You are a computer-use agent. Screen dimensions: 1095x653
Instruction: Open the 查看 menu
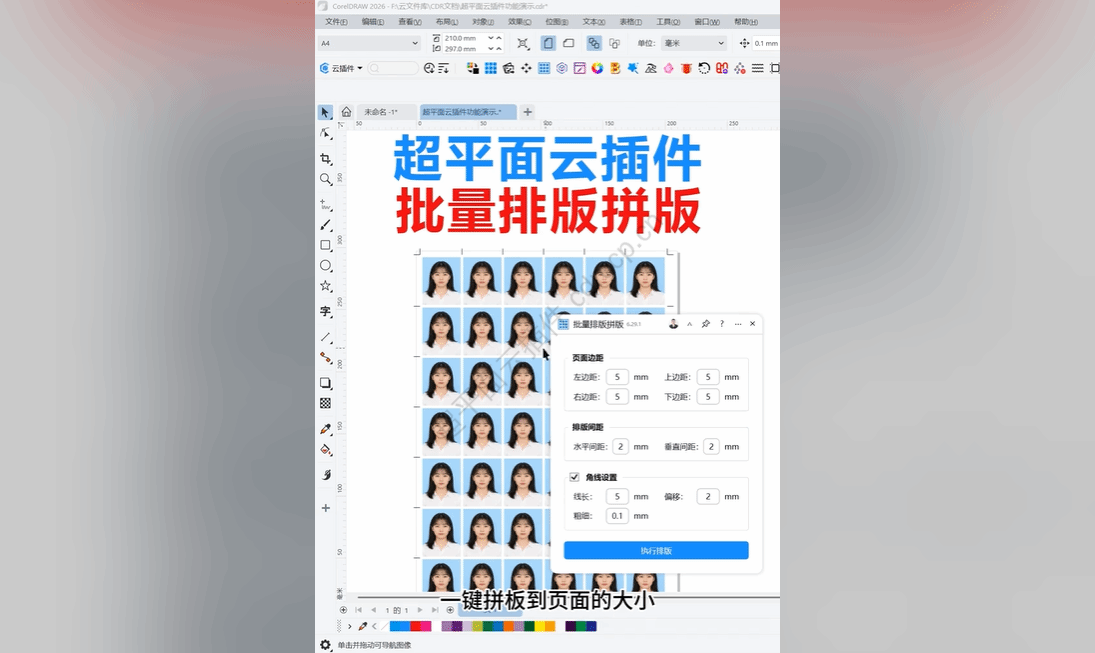point(410,22)
